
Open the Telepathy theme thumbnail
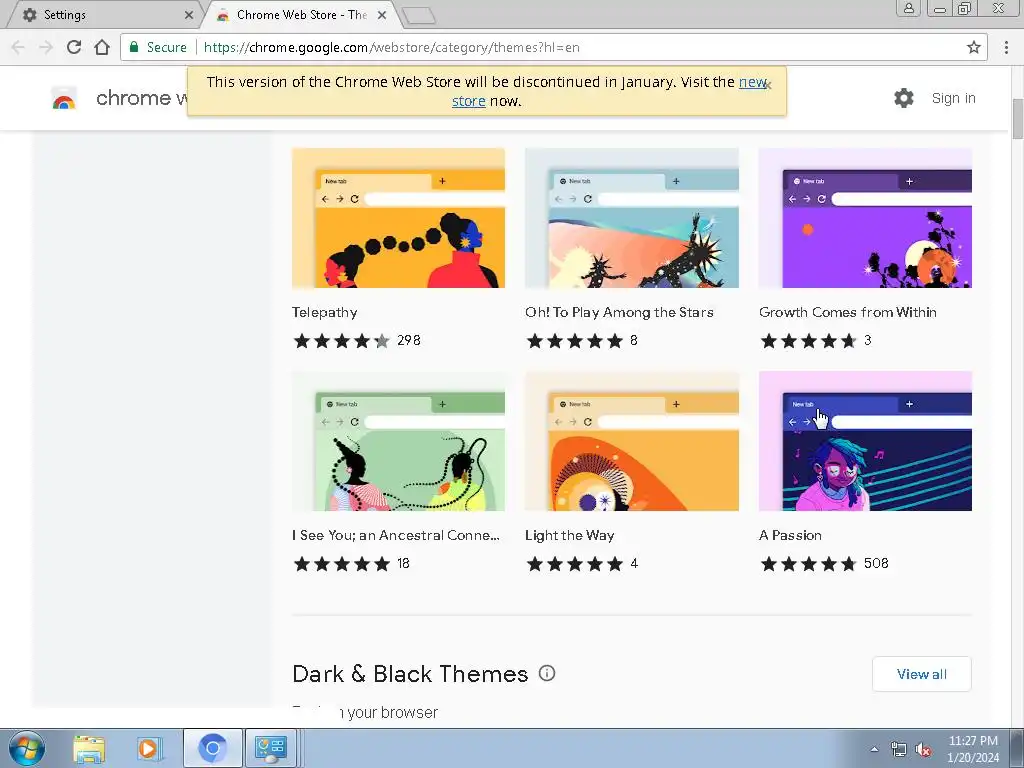click(x=398, y=218)
